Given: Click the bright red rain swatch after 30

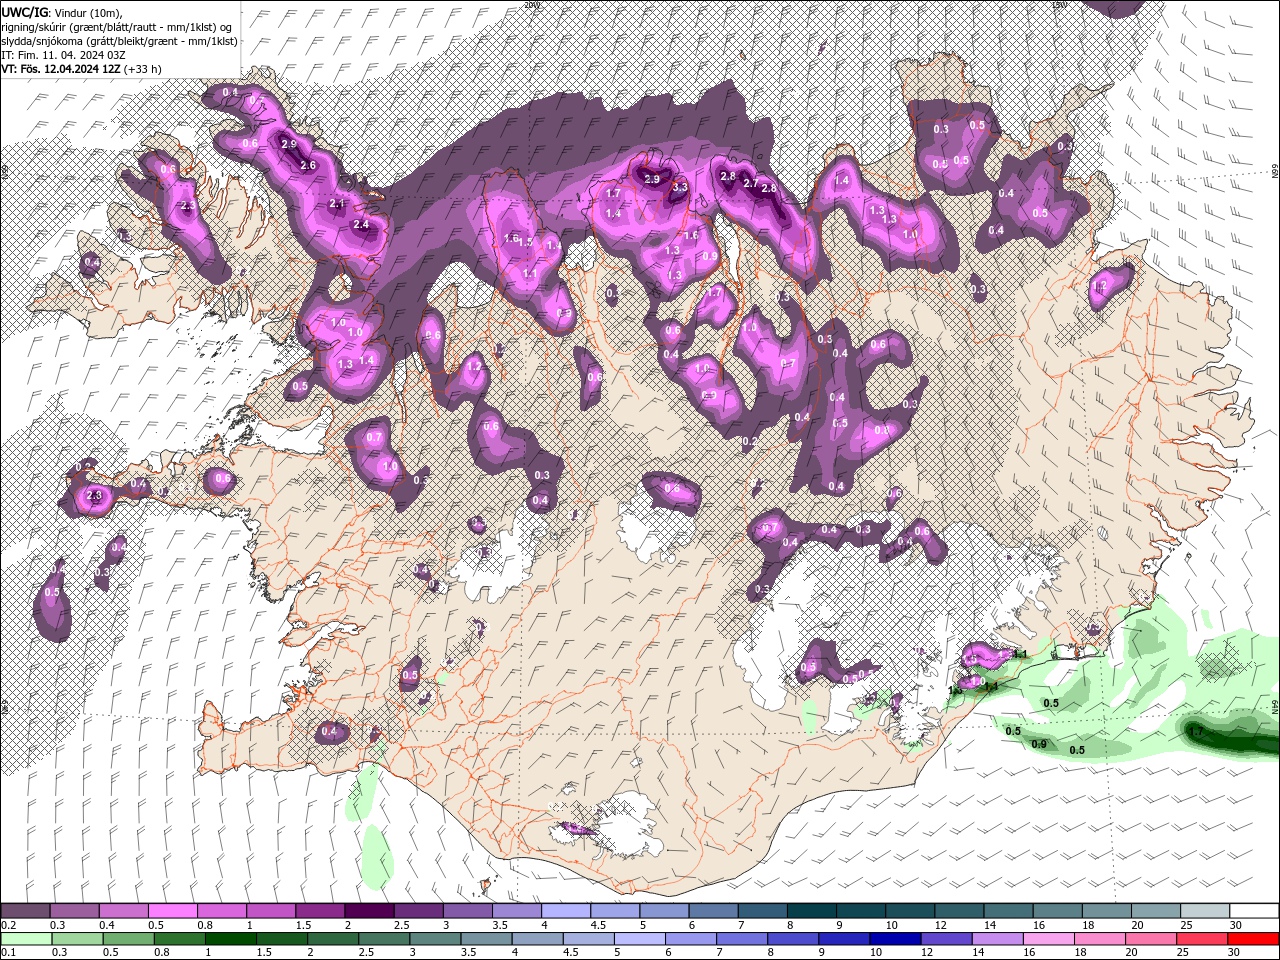Looking at the screenshot, I should coord(1252,938).
